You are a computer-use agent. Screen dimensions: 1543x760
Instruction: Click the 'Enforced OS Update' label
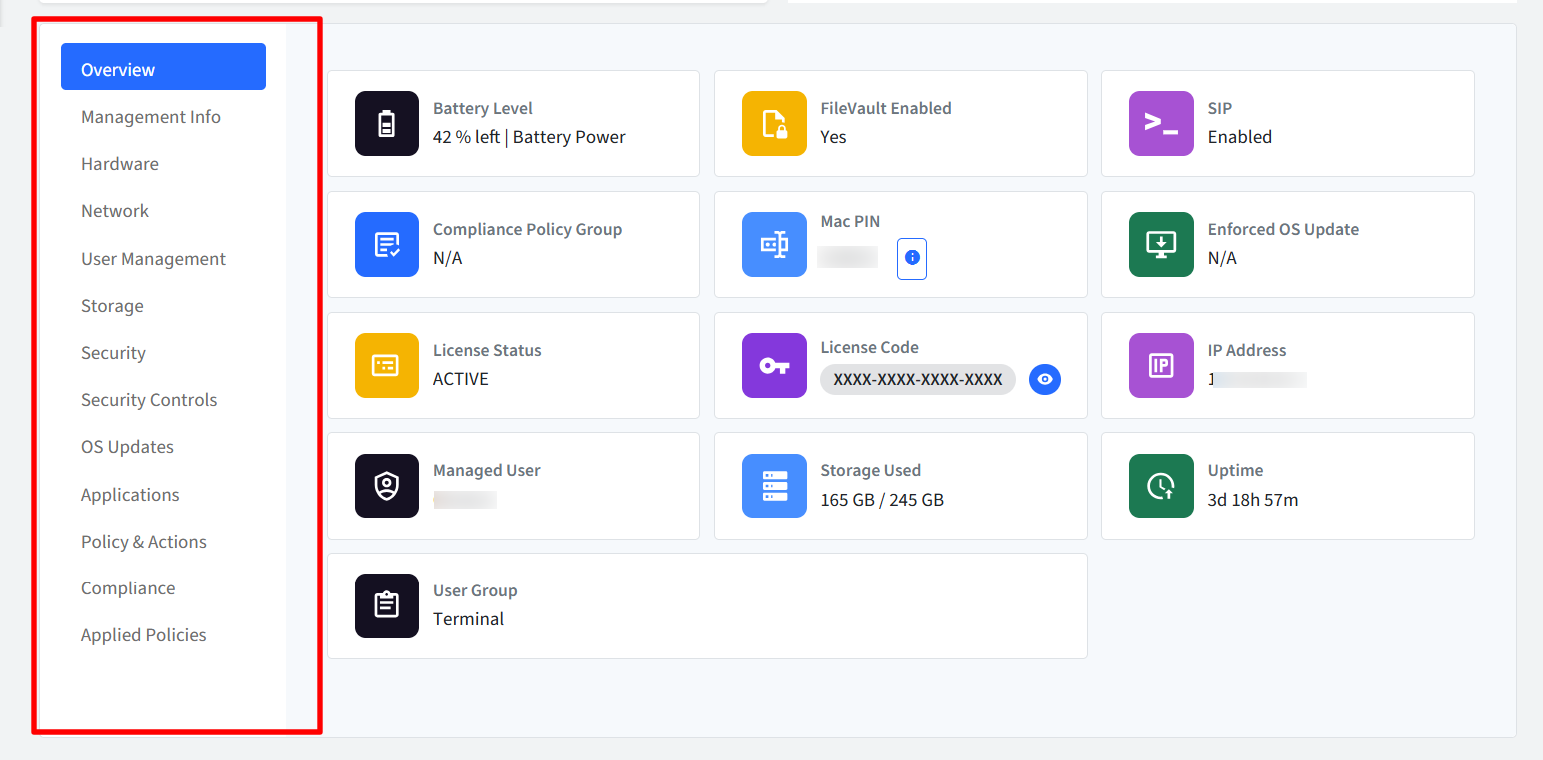click(x=1283, y=229)
